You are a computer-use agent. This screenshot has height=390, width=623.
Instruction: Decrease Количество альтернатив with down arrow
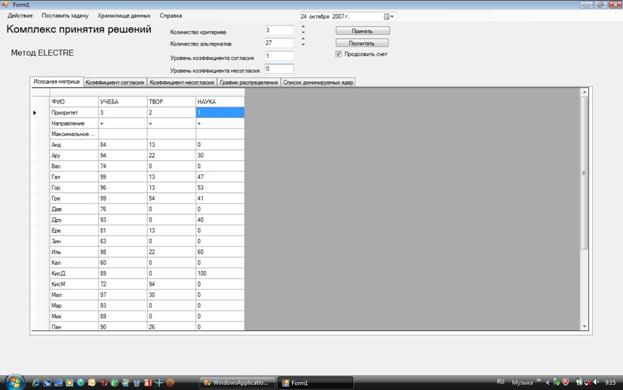[x=303, y=44]
